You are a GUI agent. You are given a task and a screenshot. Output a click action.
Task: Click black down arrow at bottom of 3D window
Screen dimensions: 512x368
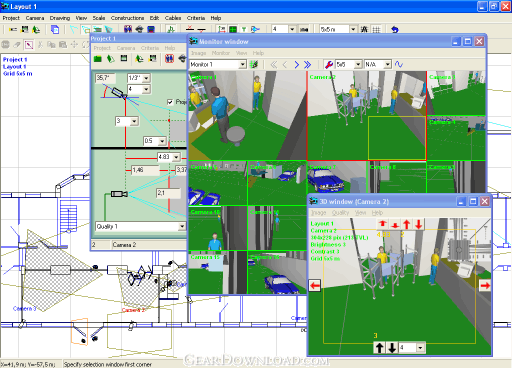point(392,348)
